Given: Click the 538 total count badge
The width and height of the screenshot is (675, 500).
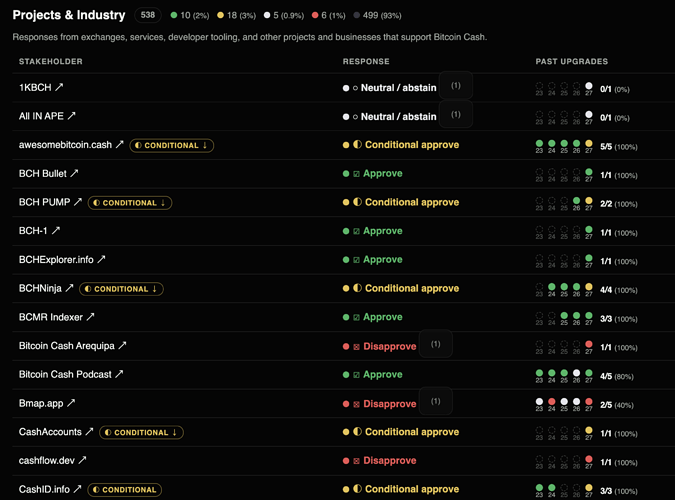Looking at the screenshot, I should (148, 15).
